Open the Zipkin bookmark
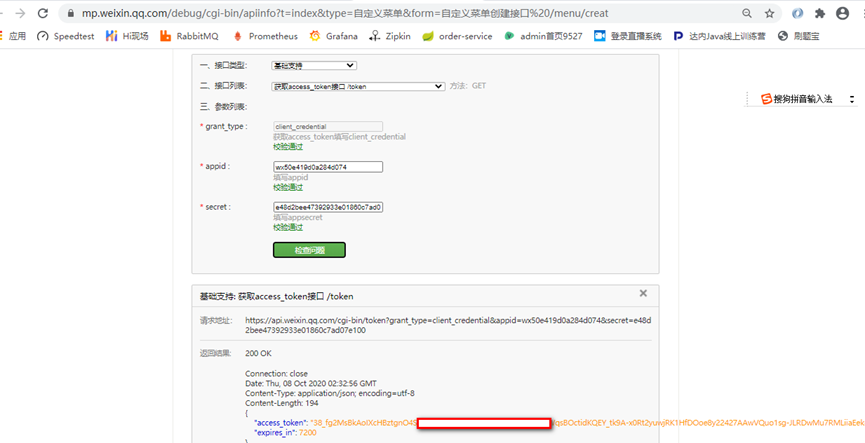865x443 pixels. click(390, 36)
